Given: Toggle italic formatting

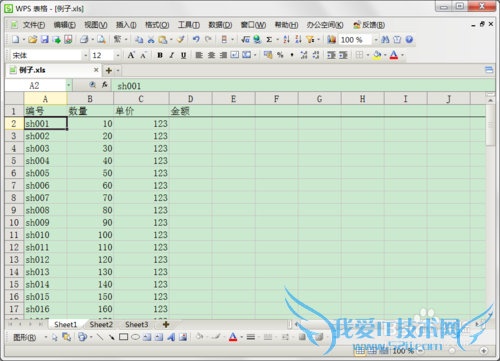Looking at the screenshot, I should click(x=172, y=55).
